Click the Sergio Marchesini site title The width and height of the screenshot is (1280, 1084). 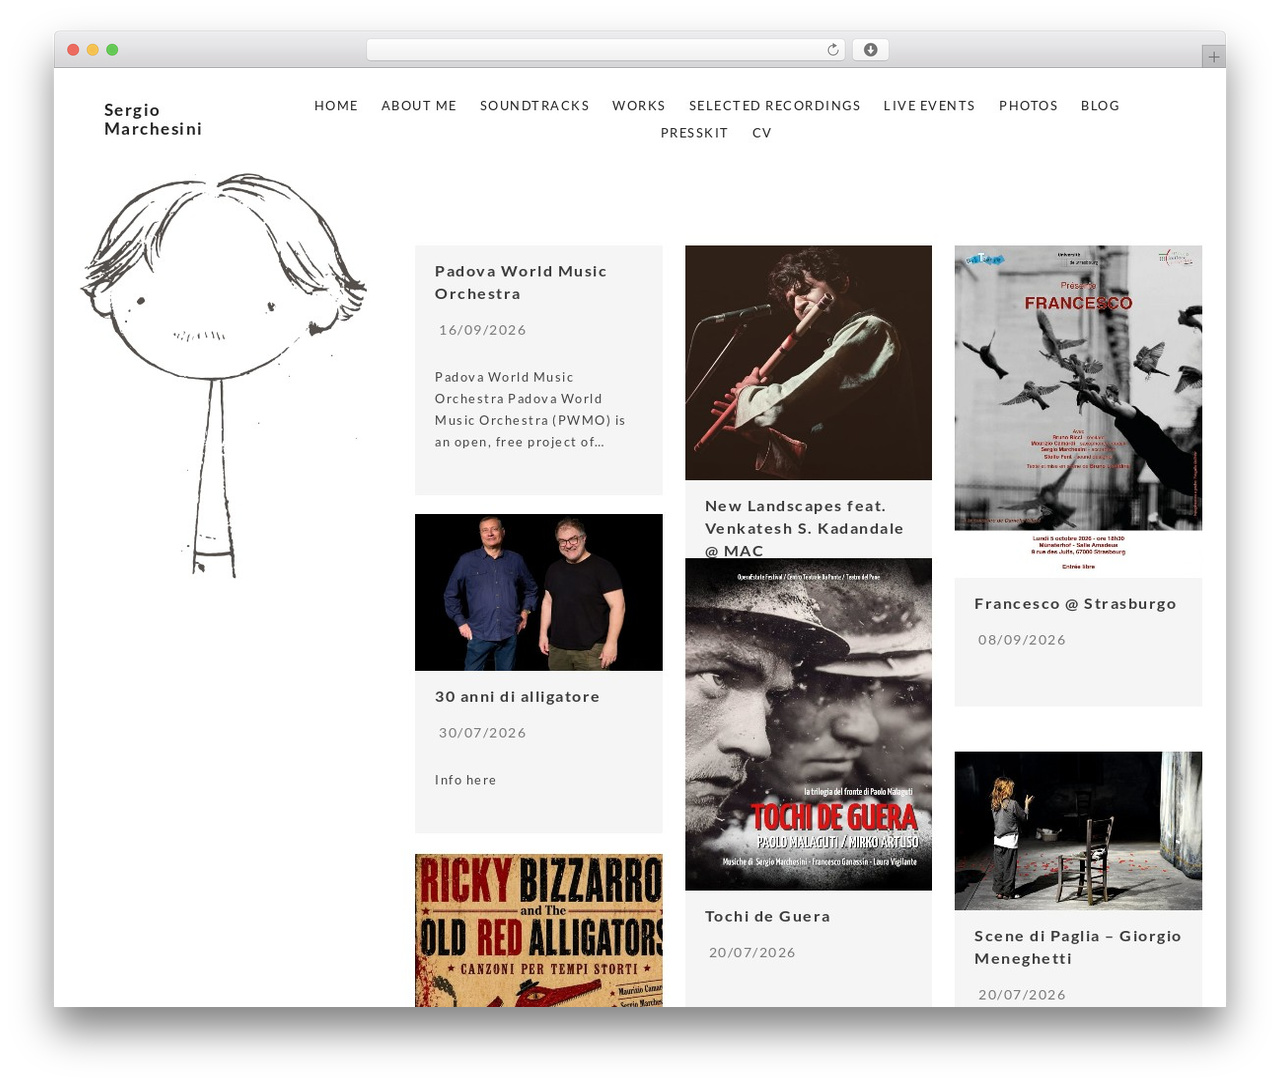pyautogui.click(x=153, y=119)
